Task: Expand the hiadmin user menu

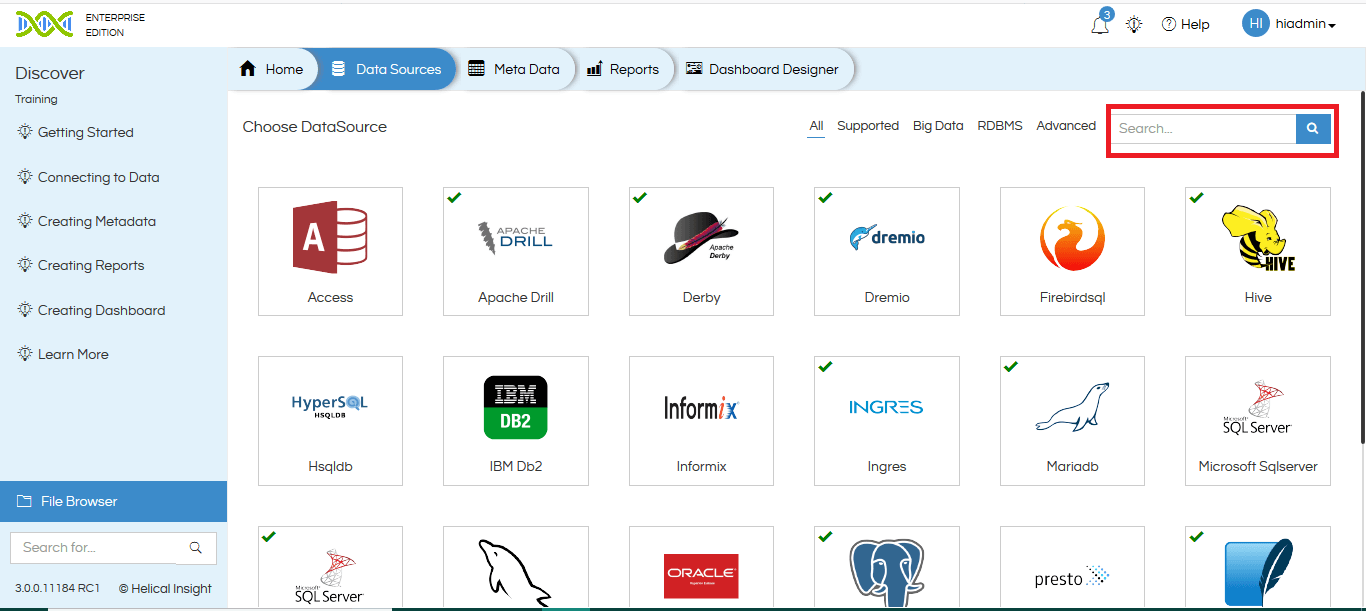Action: pyautogui.click(x=1306, y=25)
